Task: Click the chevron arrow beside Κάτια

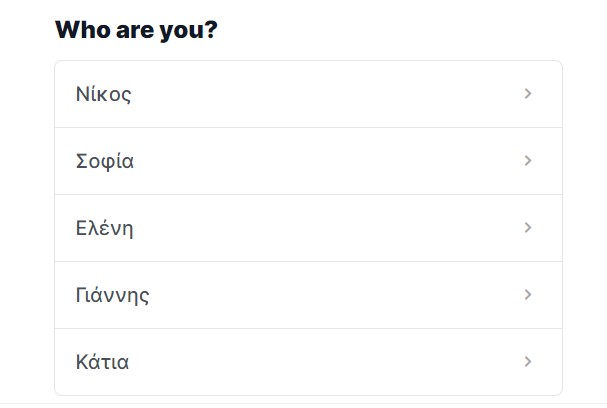Action: (x=528, y=362)
